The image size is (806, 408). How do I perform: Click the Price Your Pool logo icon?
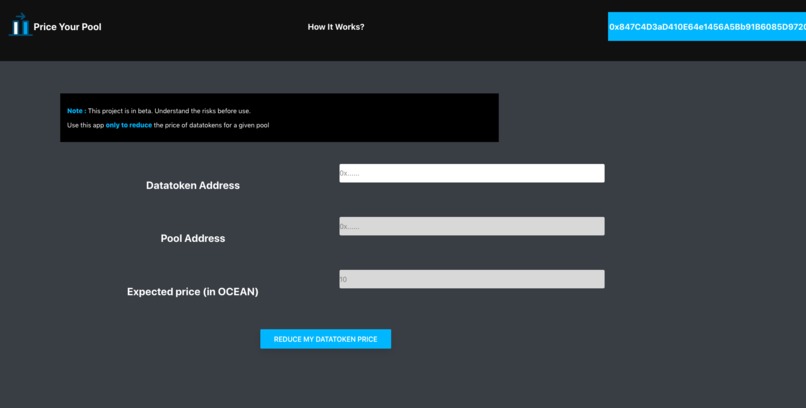(x=21, y=25)
